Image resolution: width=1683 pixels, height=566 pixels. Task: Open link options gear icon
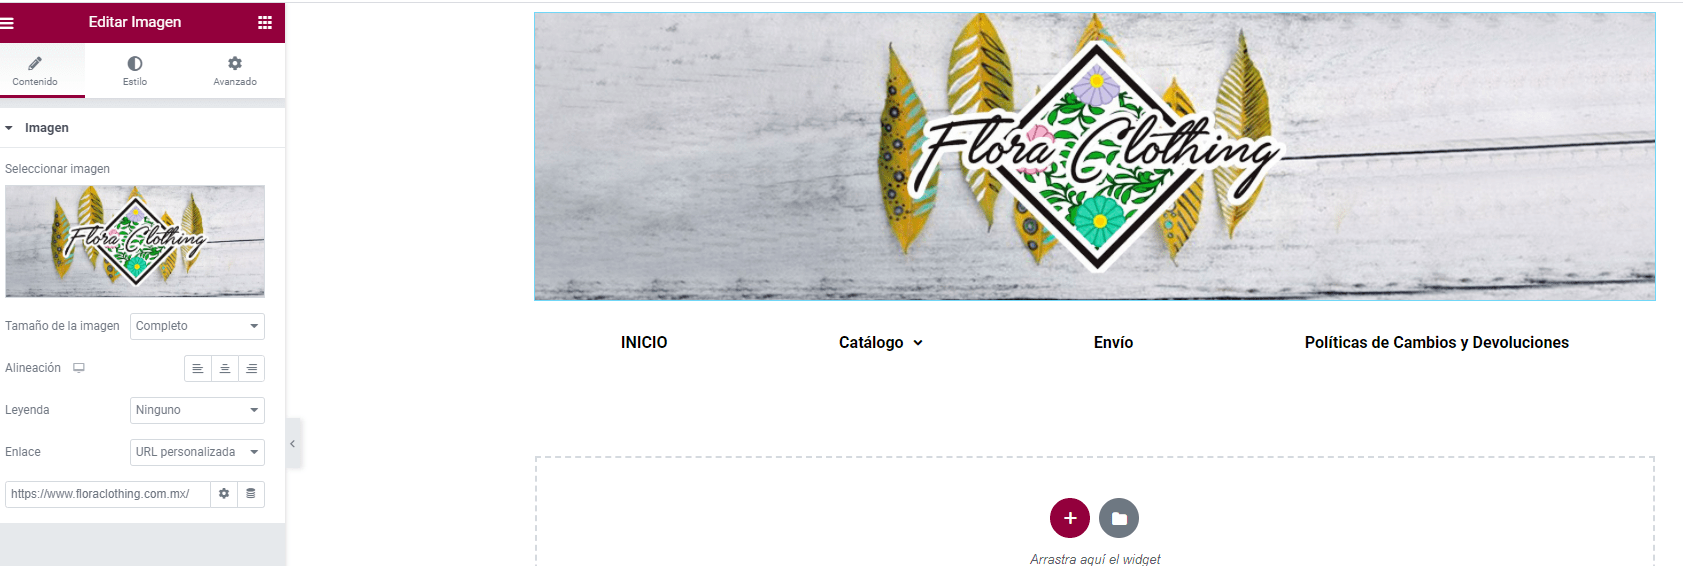coord(224,494)
